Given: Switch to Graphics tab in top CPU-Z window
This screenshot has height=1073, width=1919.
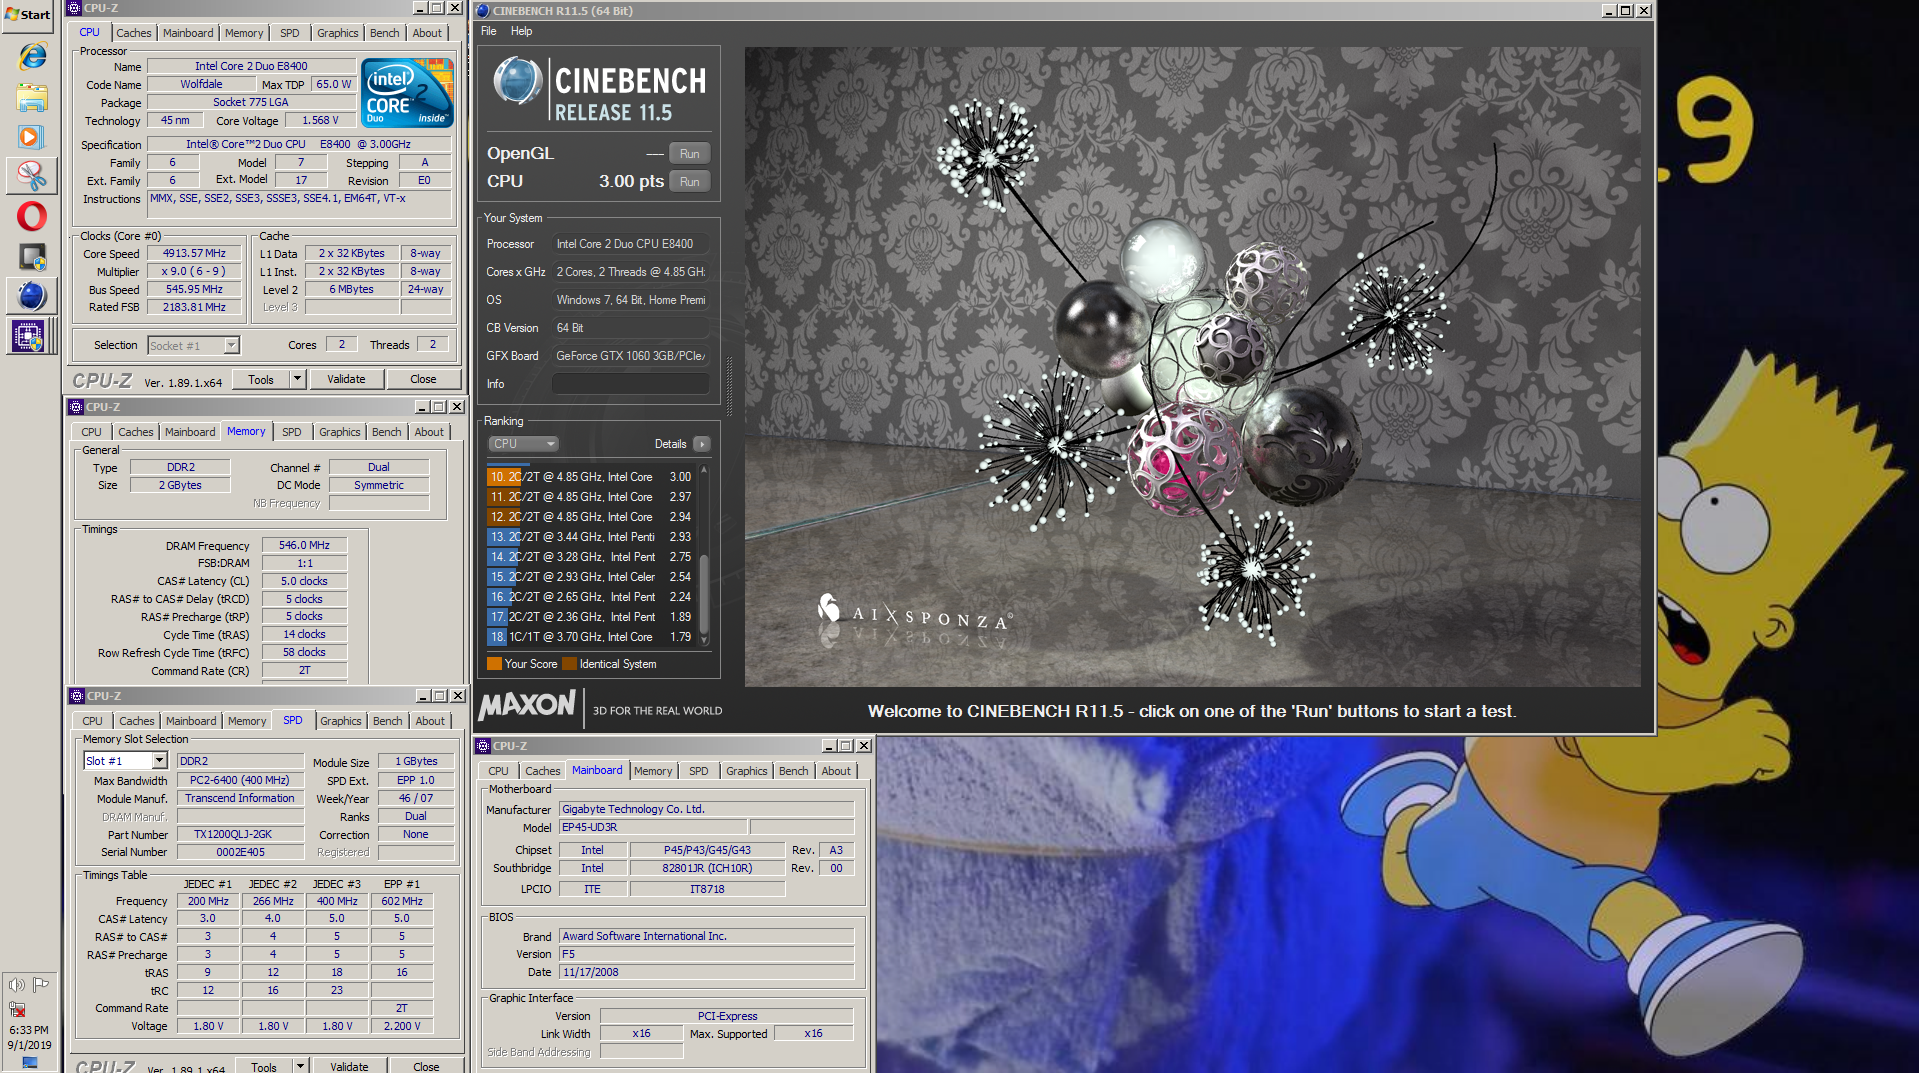Looking at the screenshot, I should point(338,33).
